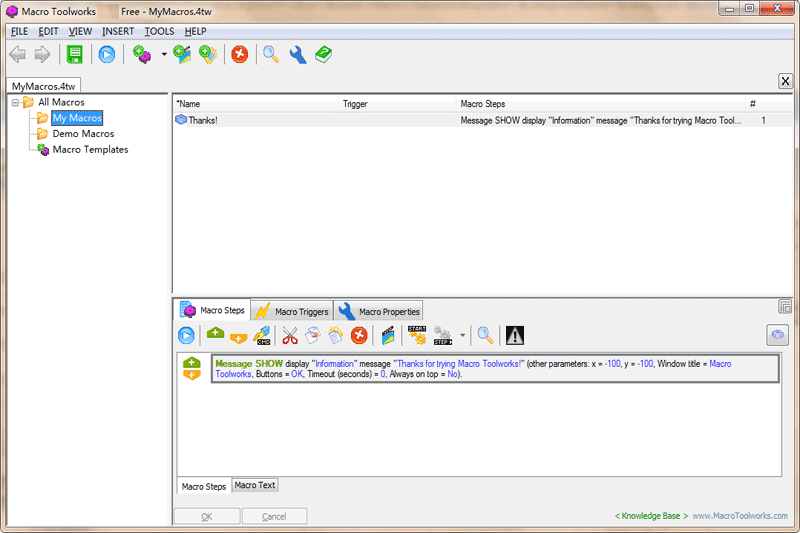Click the black warning triangle icon

[x=514, y=336]
